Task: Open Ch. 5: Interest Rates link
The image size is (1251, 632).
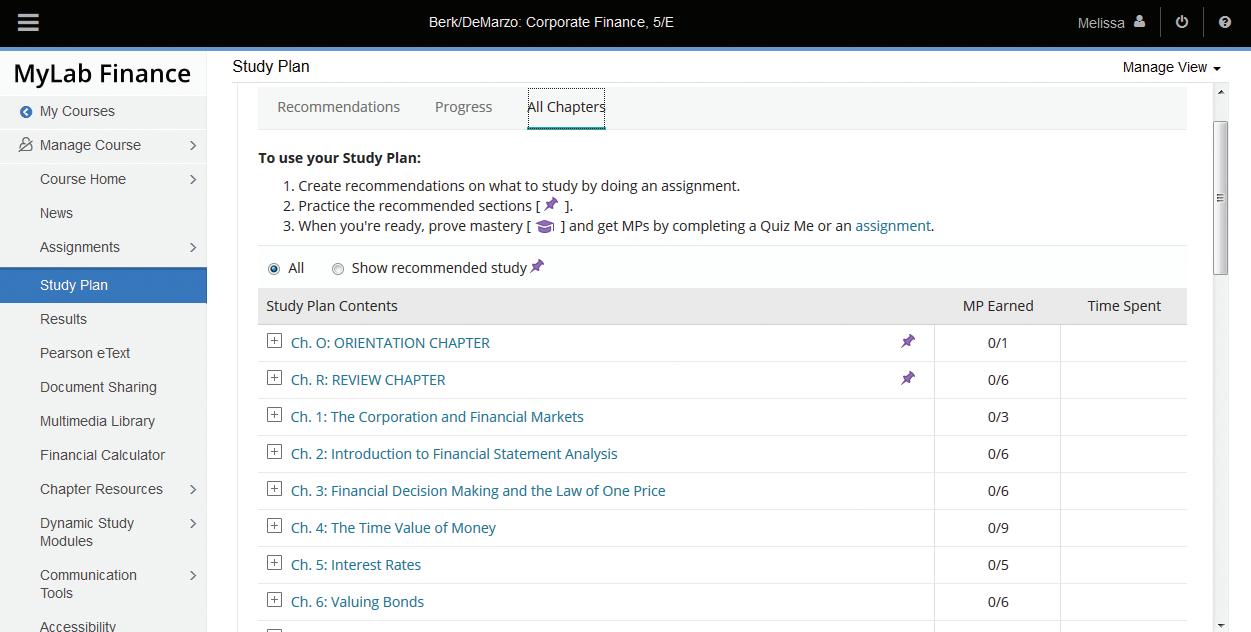Action: click(355, 565)
